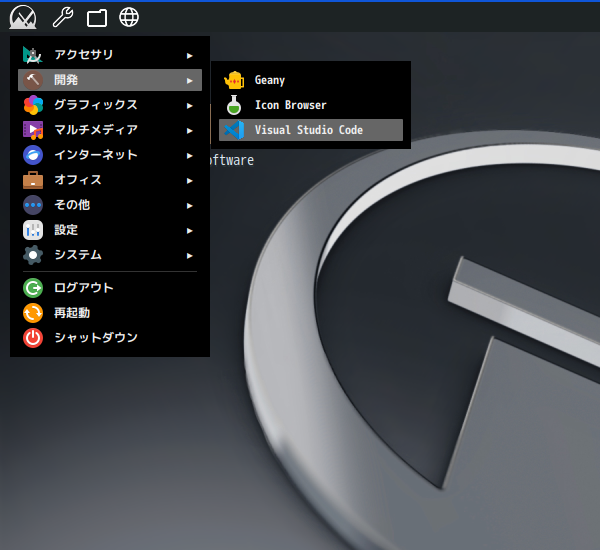Viewport: 600px width, 550px height.
Task: Expand the アクセサリ submenu arrow
Action: pyautogui.click(x=190, y=55)
